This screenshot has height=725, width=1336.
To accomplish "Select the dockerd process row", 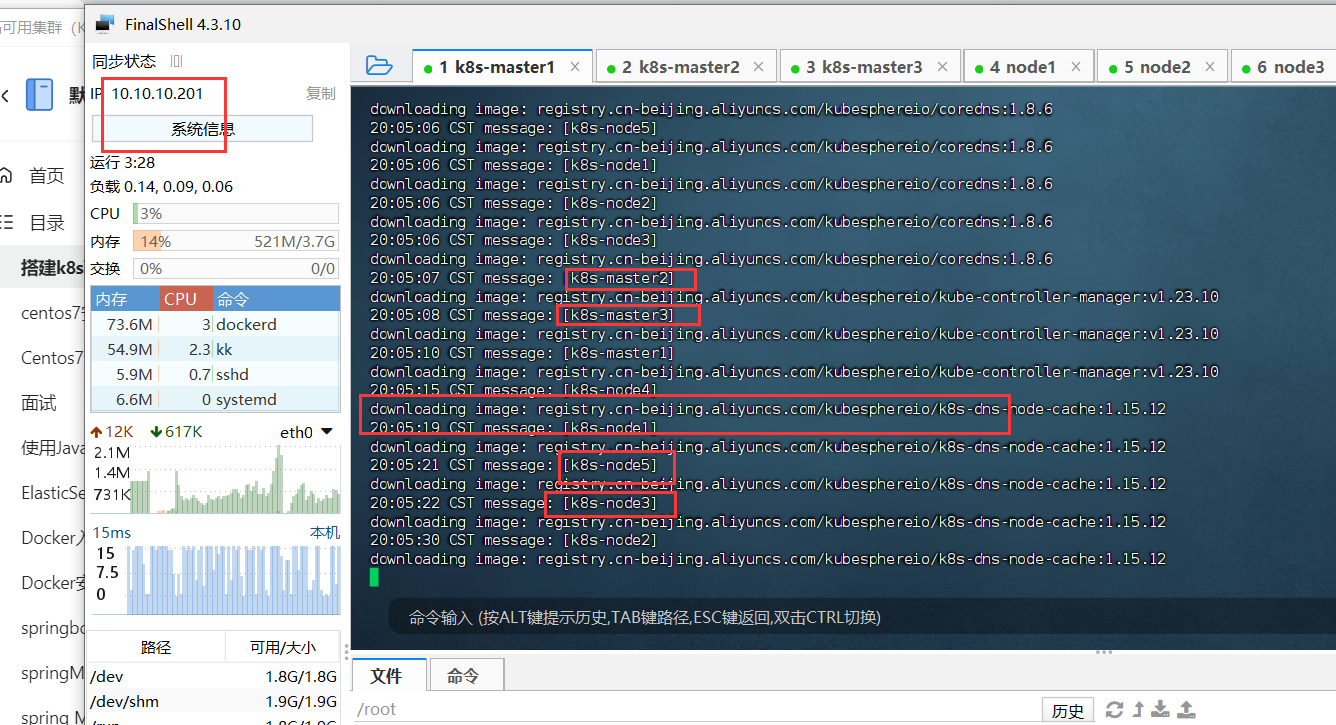I will tap(215, 324).
